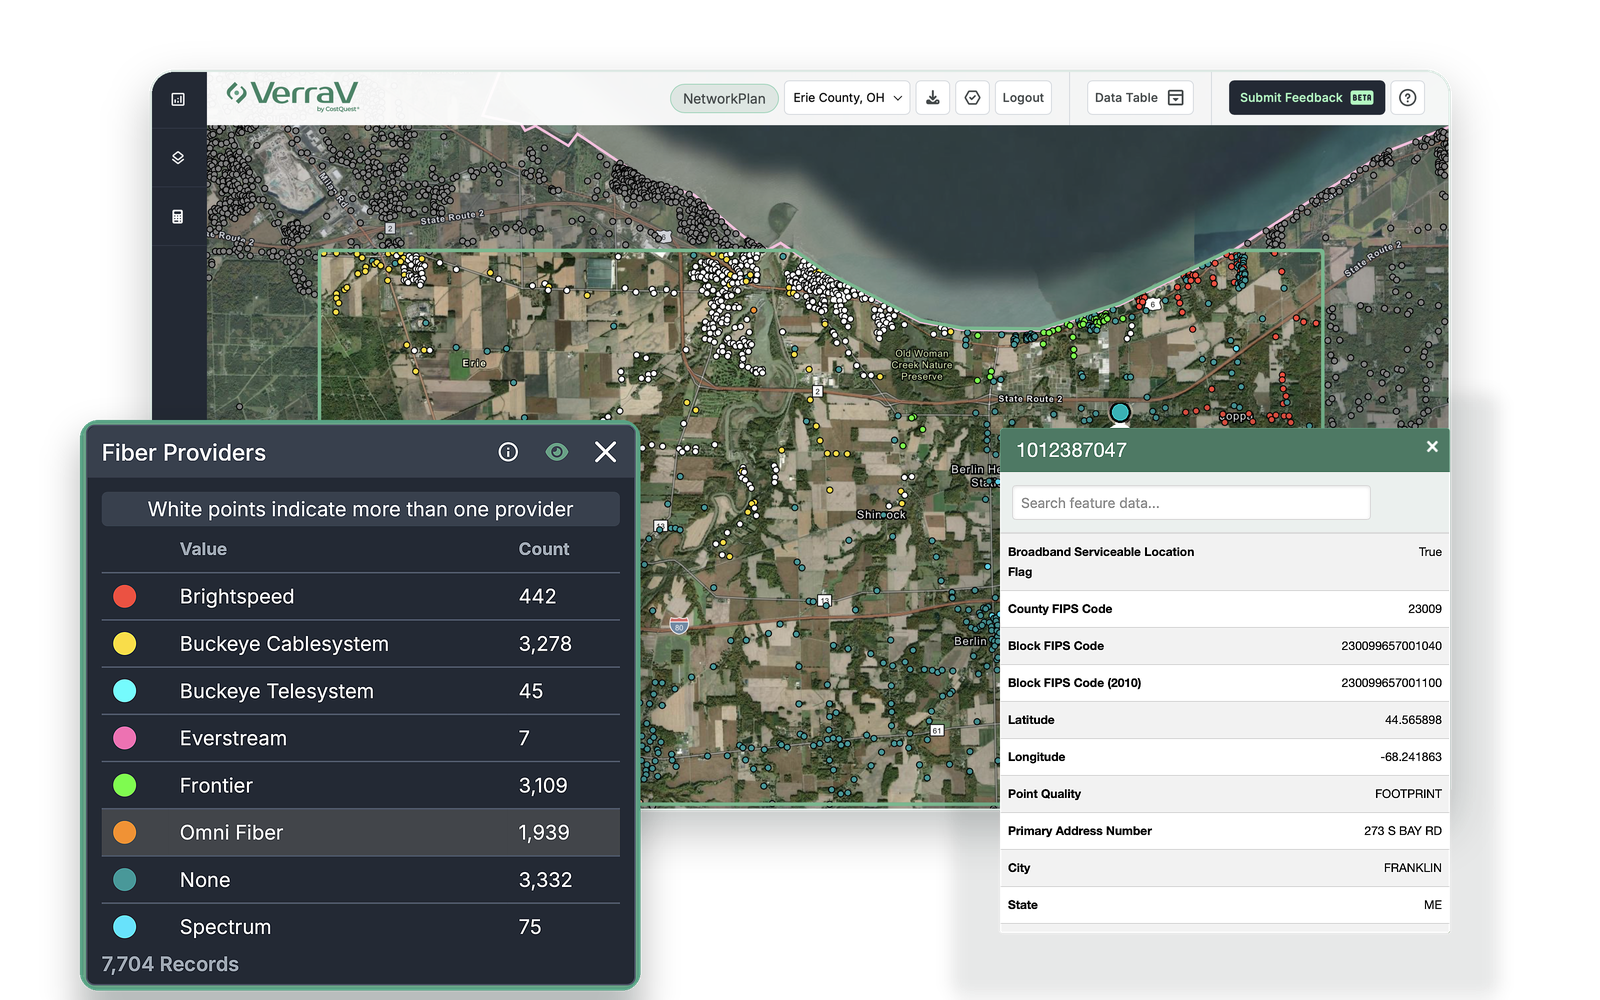Open the layers icon in sidebar
Image resolution: width=1600 pixels, height=1000 pixels.
[x=178, y=158]
